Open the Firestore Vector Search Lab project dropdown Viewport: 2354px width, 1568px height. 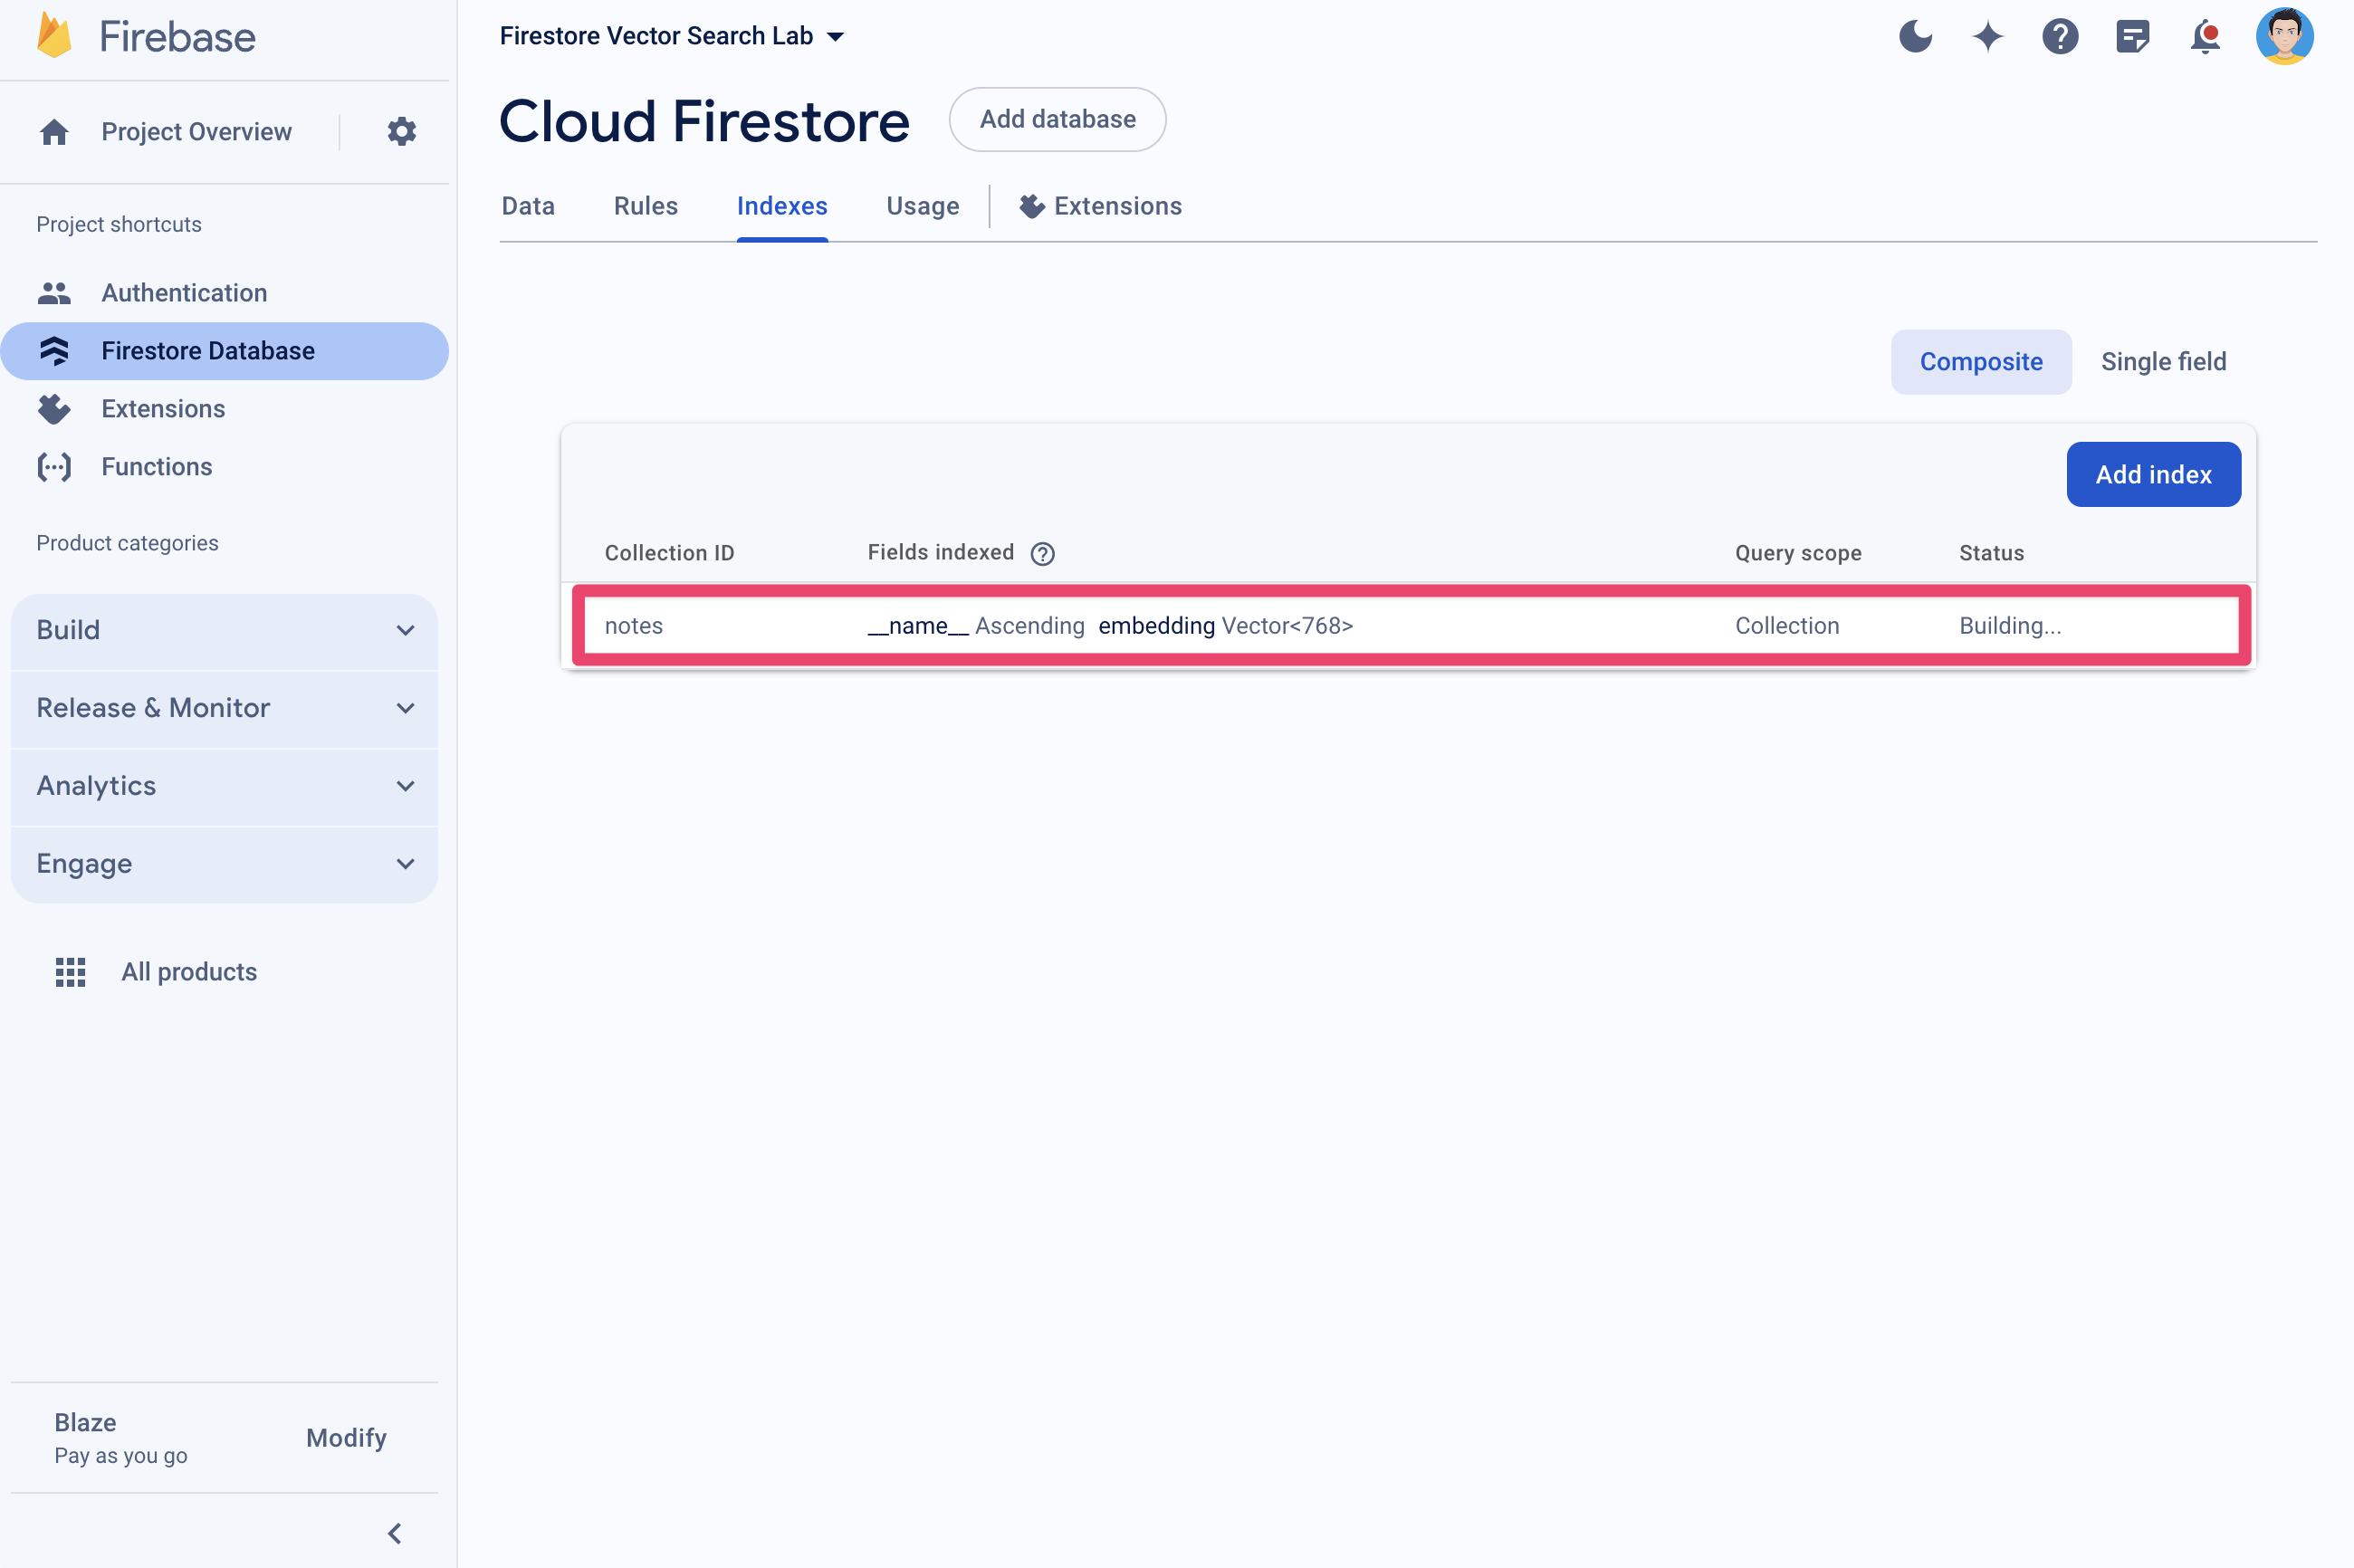(838, 35)
